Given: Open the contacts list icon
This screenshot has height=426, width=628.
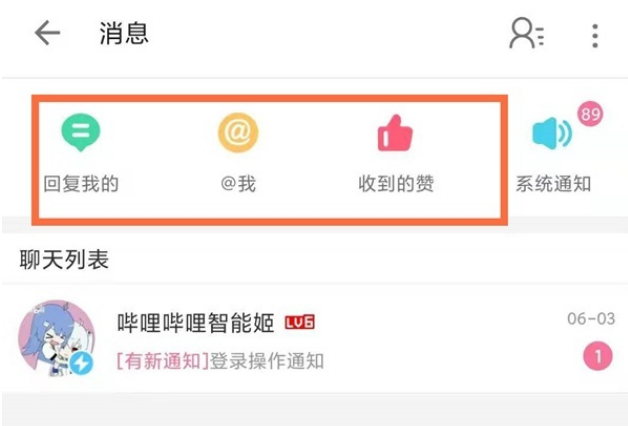Looking at the screenshot, I should click(526, 33).
